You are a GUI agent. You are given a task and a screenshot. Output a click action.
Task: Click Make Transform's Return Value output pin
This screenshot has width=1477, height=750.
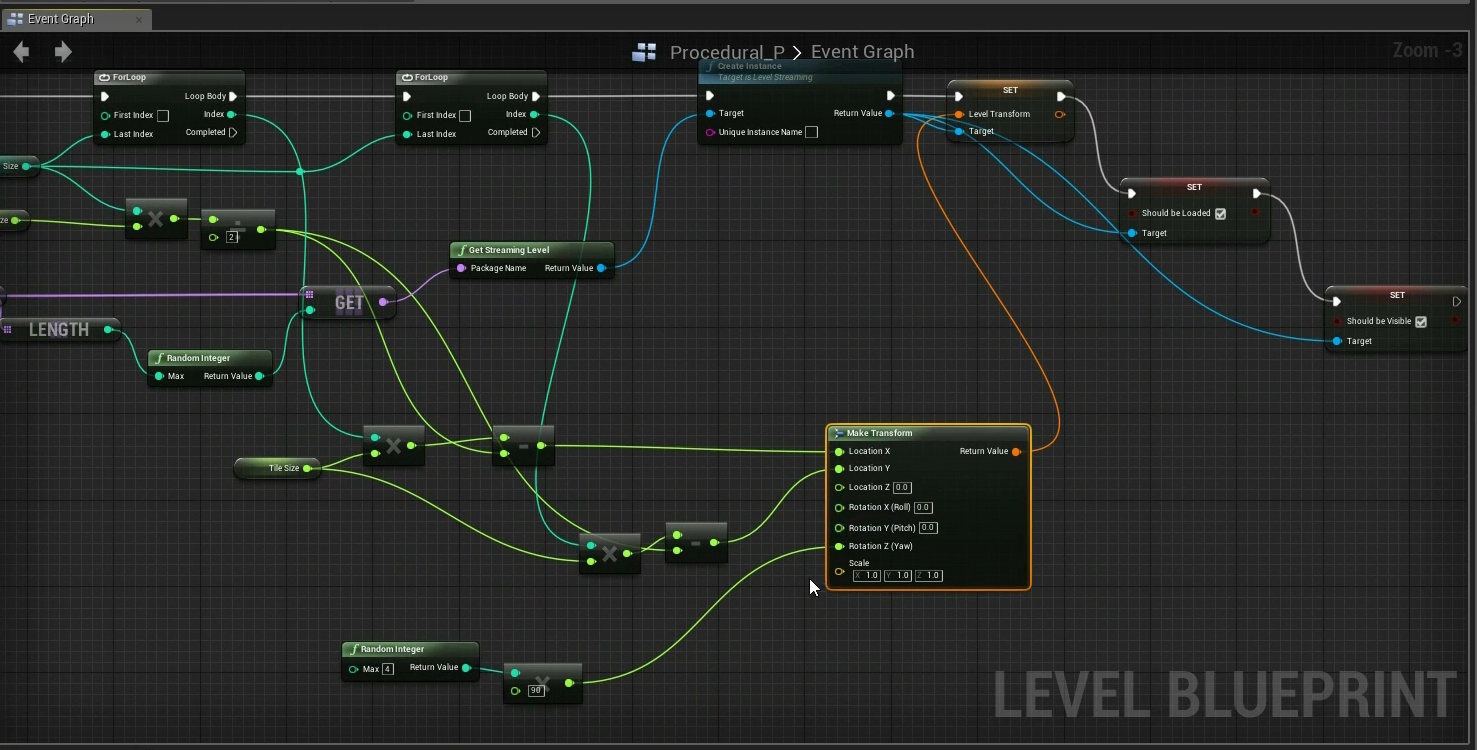pyautogui.click(x=1016, y=452)
